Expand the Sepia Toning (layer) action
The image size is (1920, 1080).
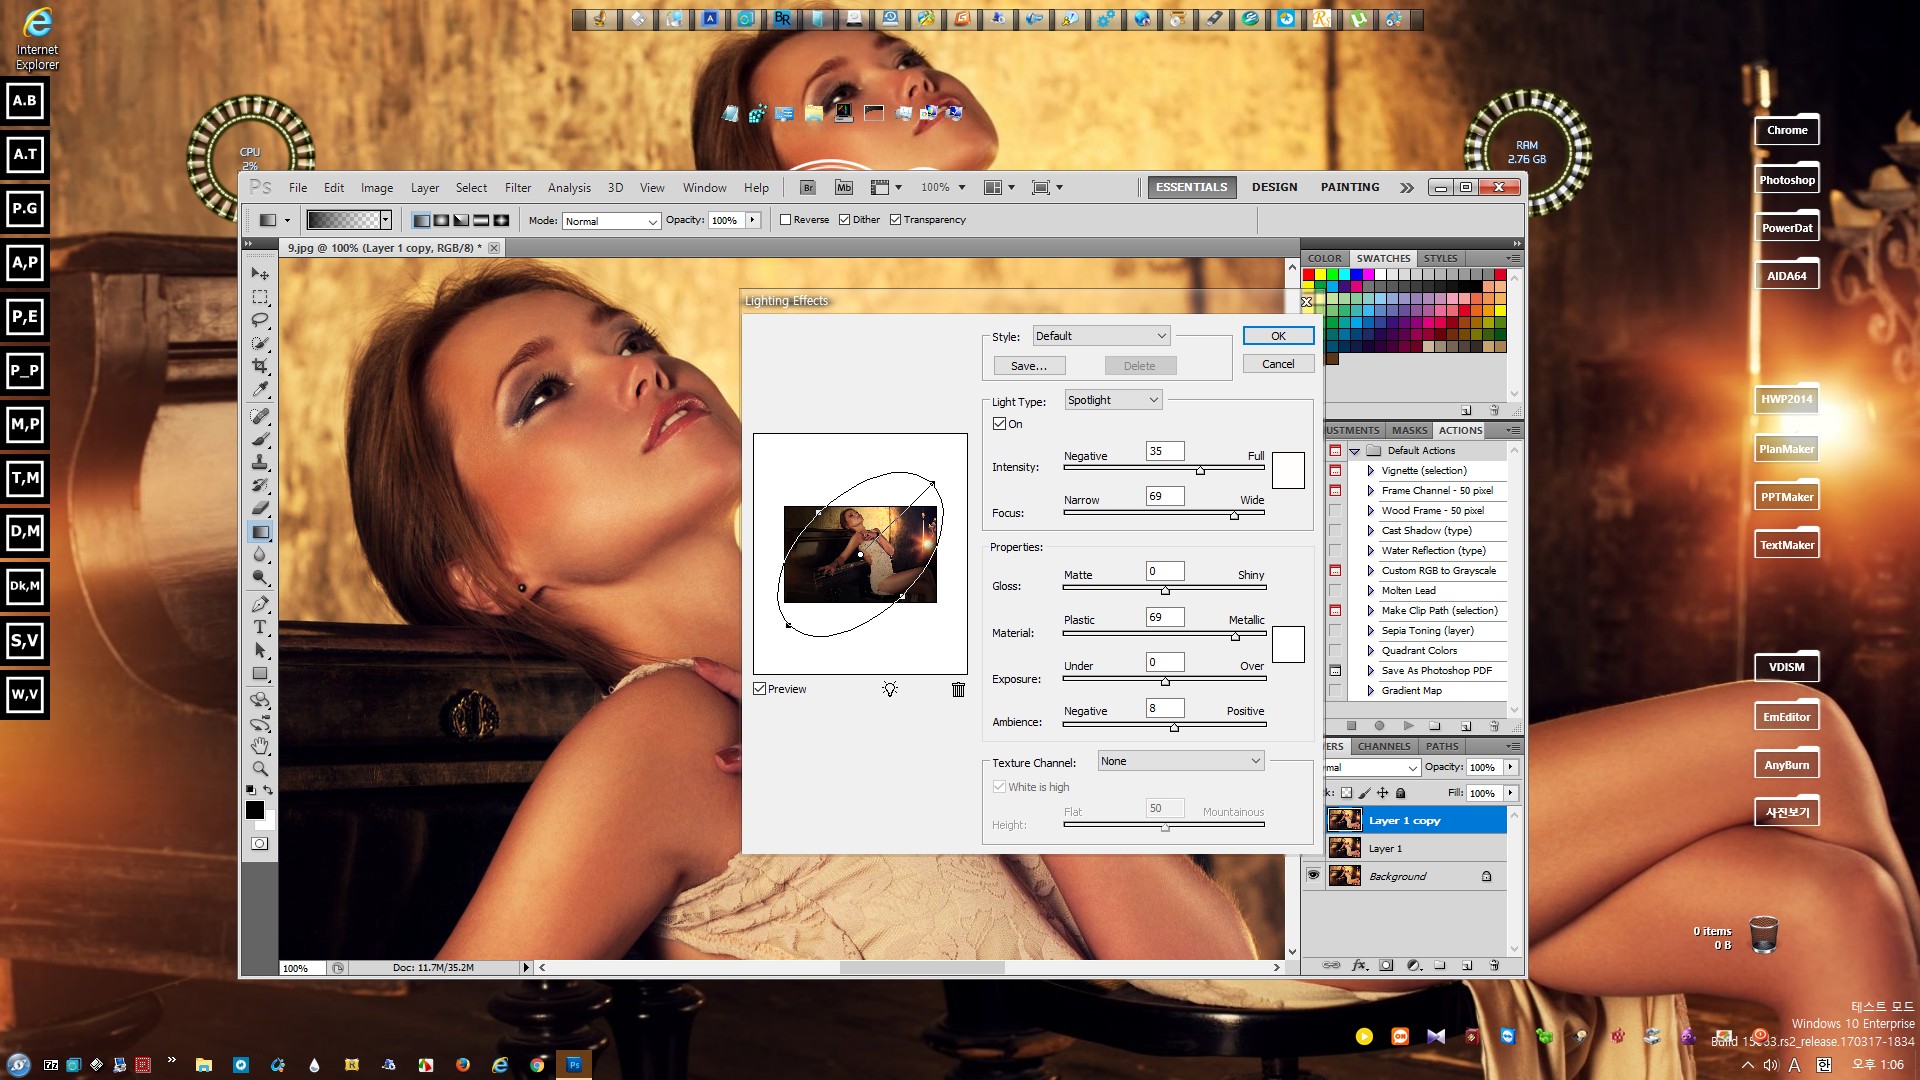pyautogui.click(x=1370, y=631)
